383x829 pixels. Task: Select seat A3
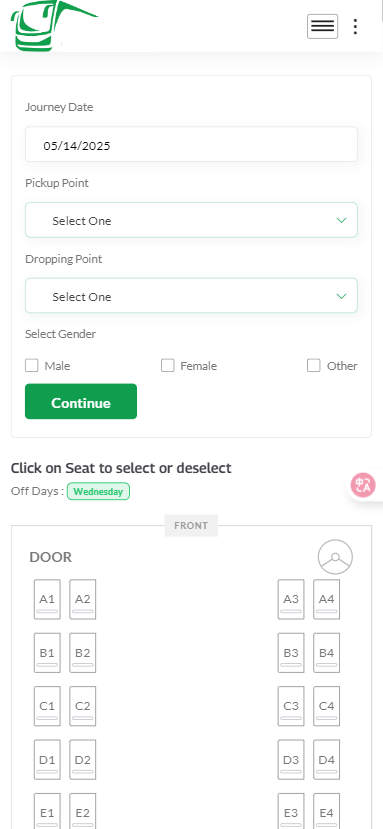point(291,599)
